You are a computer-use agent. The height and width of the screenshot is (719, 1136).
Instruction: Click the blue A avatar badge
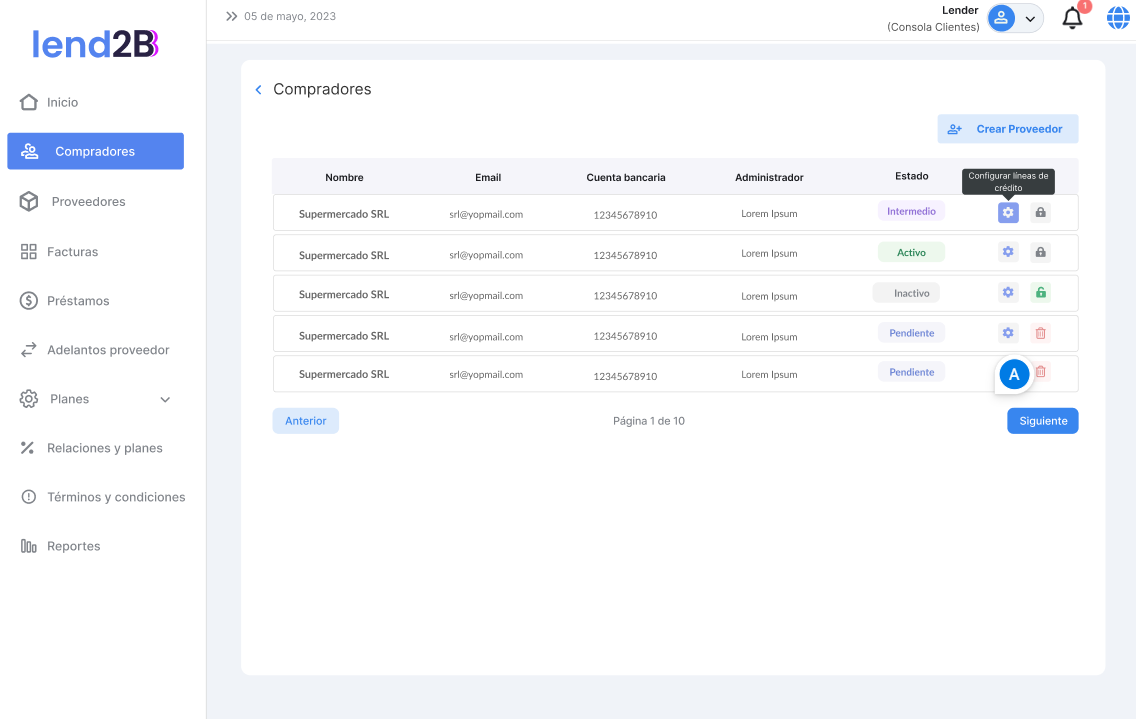pyautogui.click(x=1014, y=374)
